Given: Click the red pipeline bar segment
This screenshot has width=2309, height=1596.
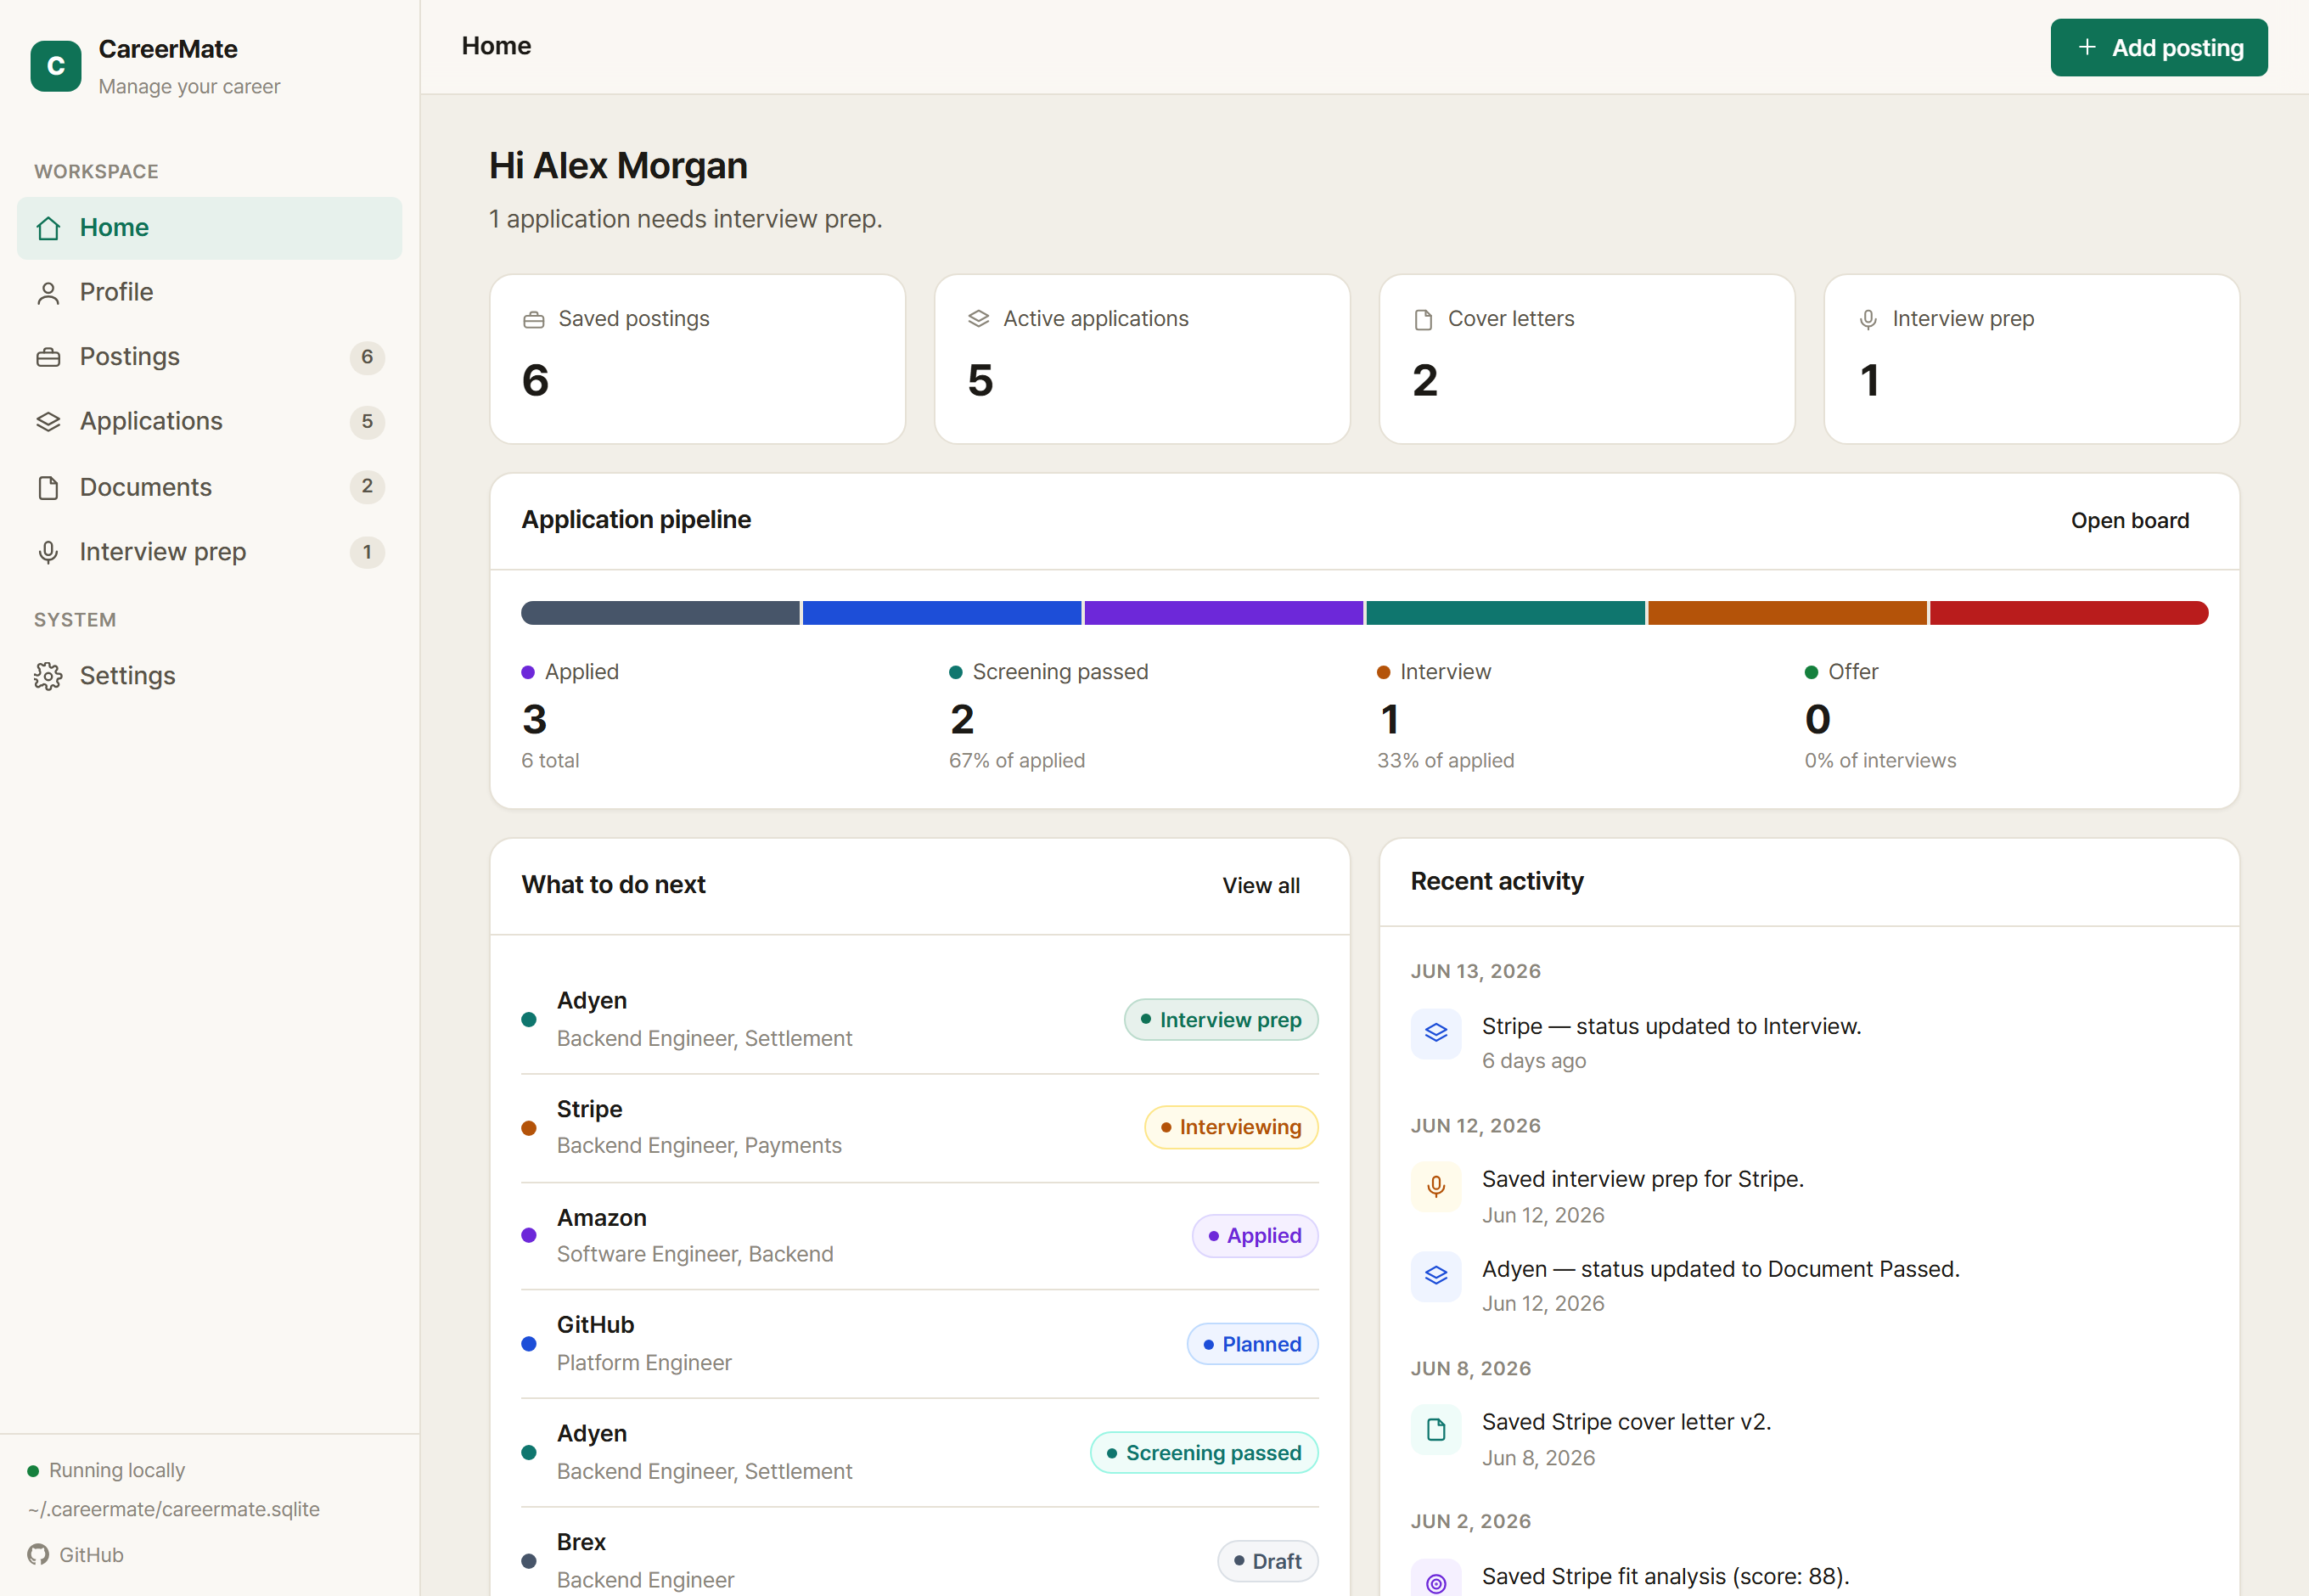Looking at the screenshot, I should pos(2069,613).
